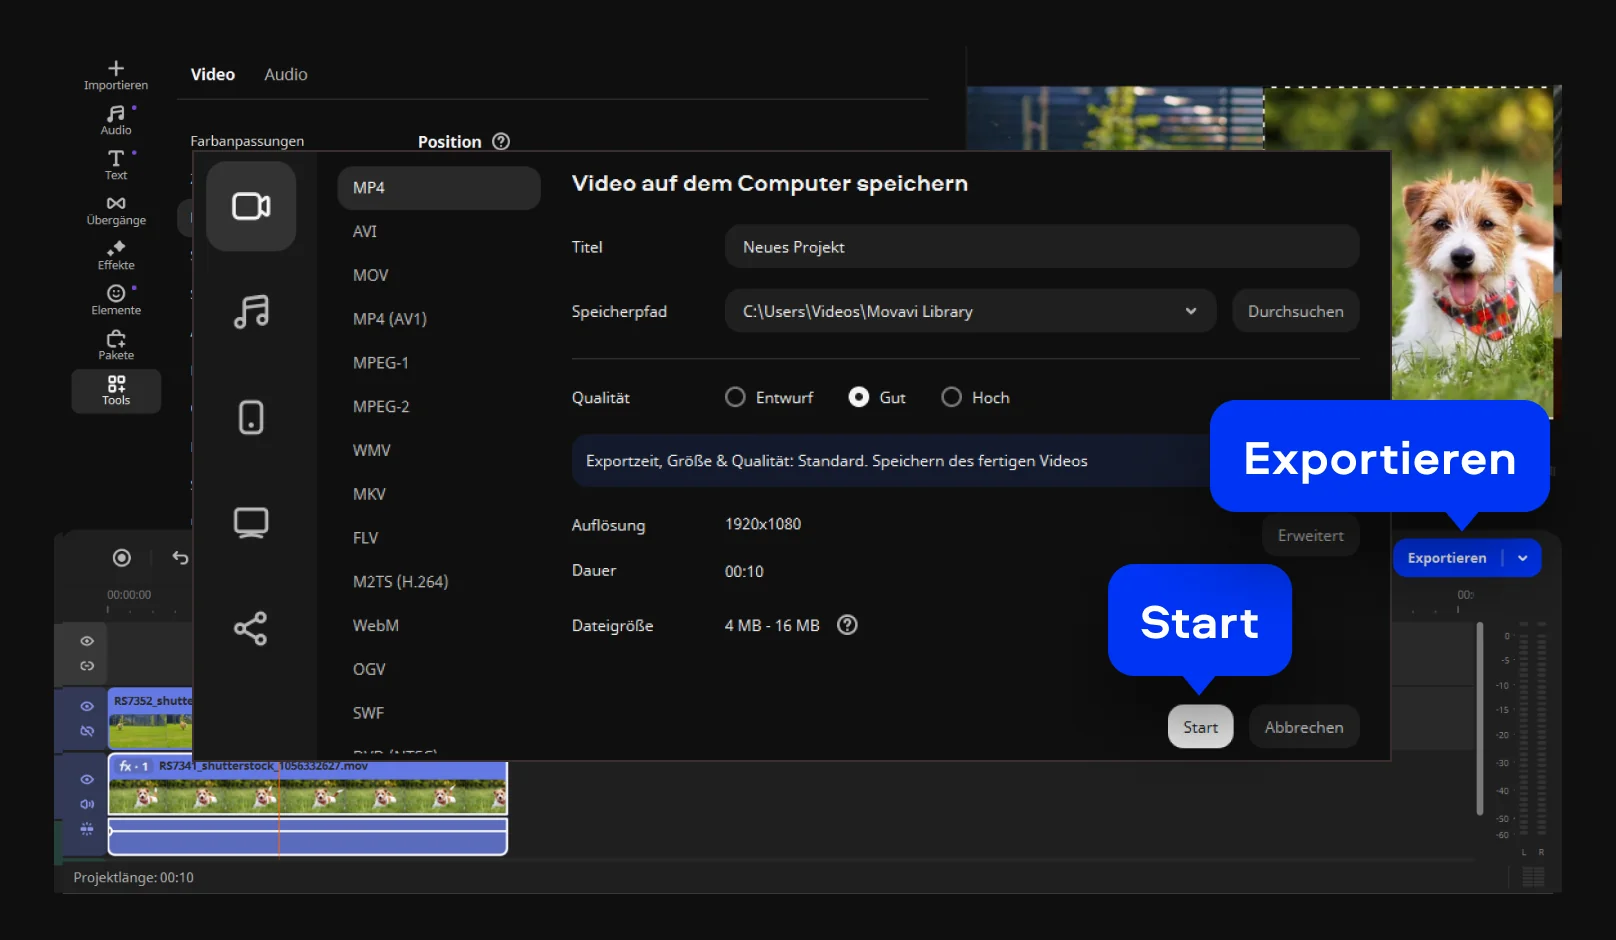Image resolution: width=1616 pixels, height=940 pixels.
Task: Expand the Speicherpfad dropdown
Action: [x=1191, y=311]
